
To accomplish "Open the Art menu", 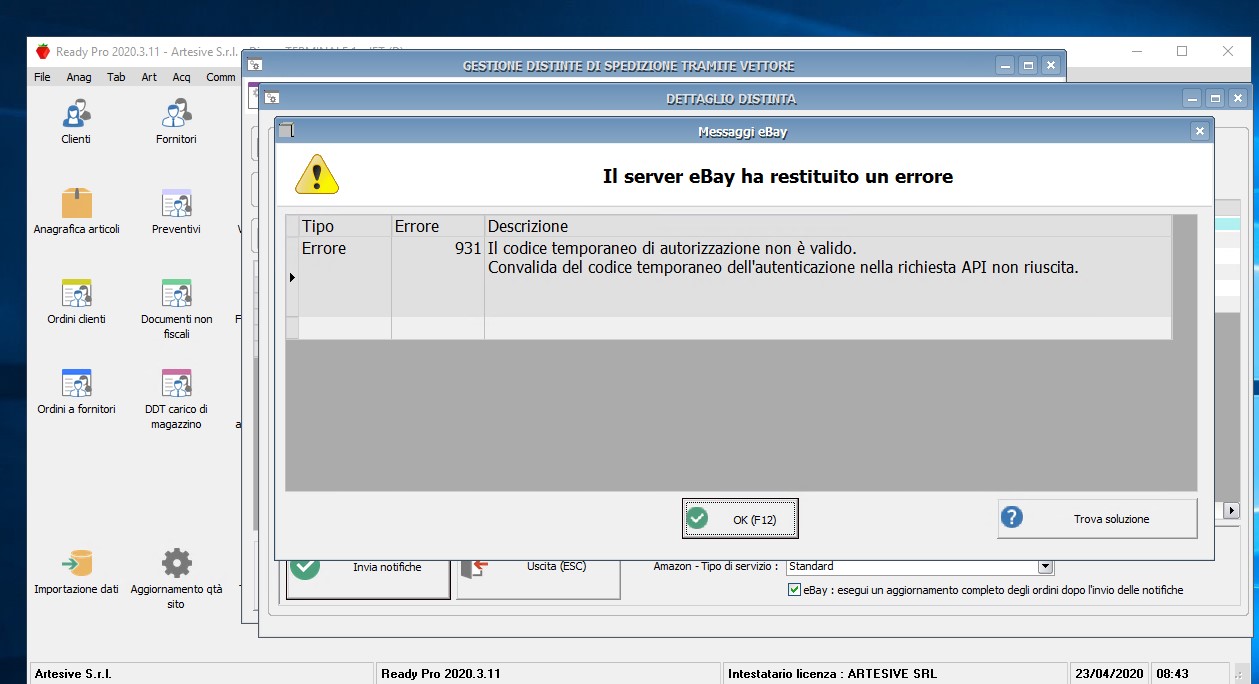I will [149, 77].
